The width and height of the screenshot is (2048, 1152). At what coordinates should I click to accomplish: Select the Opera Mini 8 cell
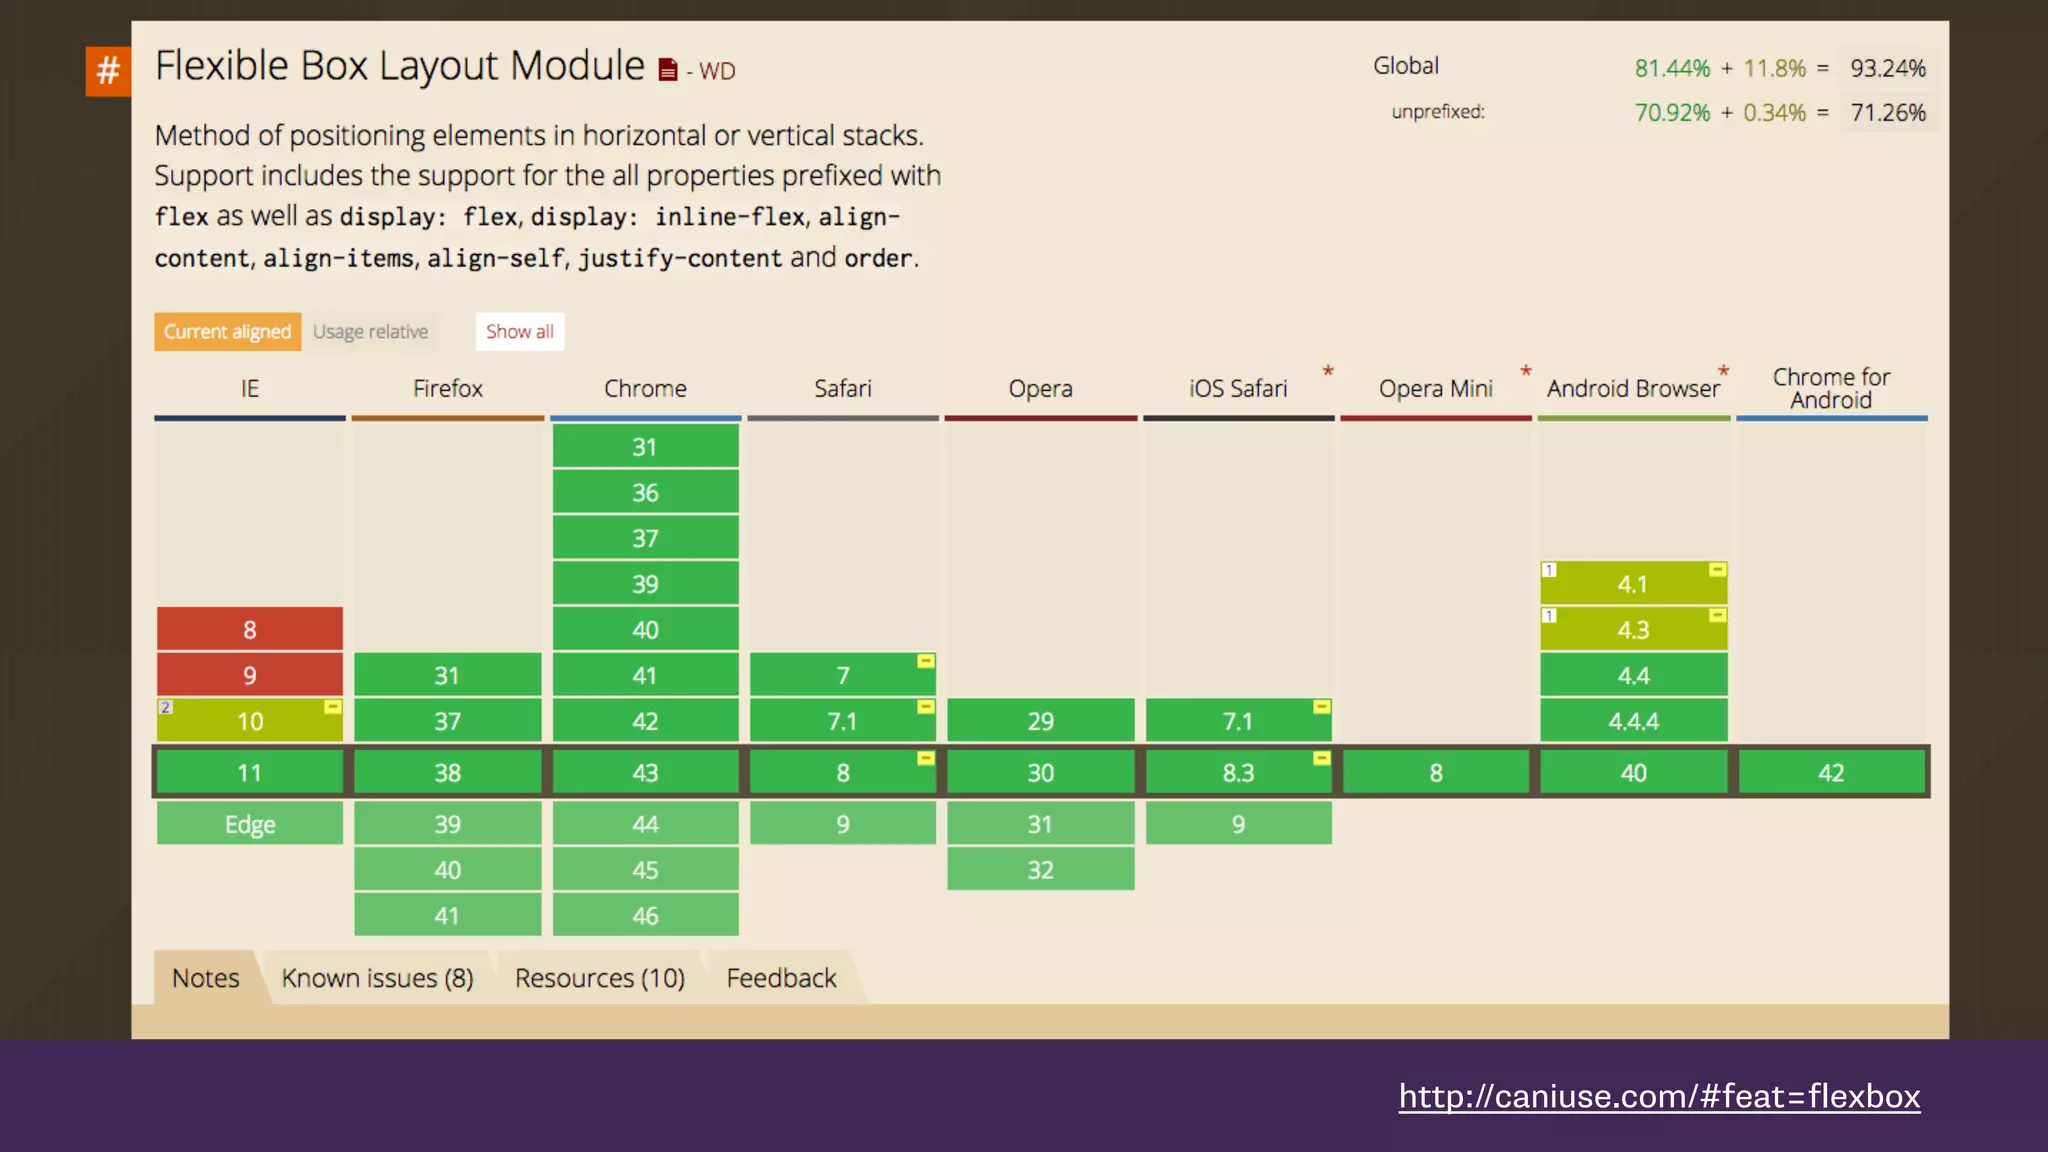[x=1436, y=772]
